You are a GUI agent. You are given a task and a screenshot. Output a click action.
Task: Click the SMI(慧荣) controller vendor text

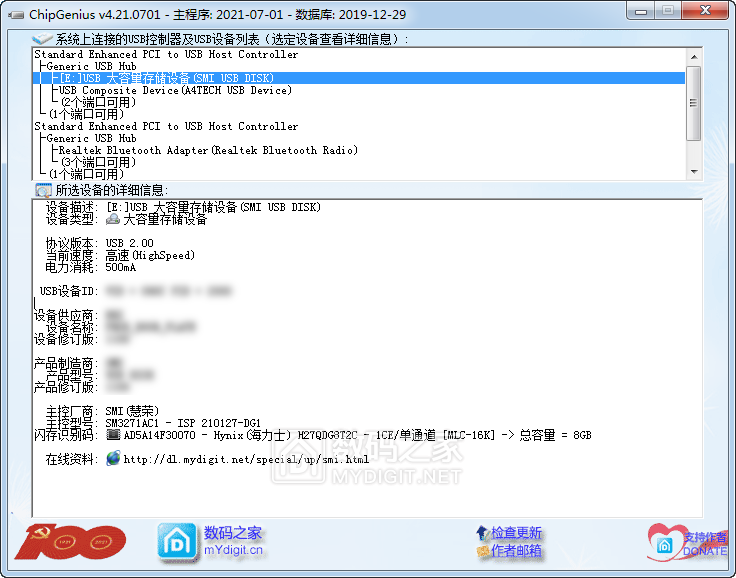pyautogui.click(x=132, y=411)
